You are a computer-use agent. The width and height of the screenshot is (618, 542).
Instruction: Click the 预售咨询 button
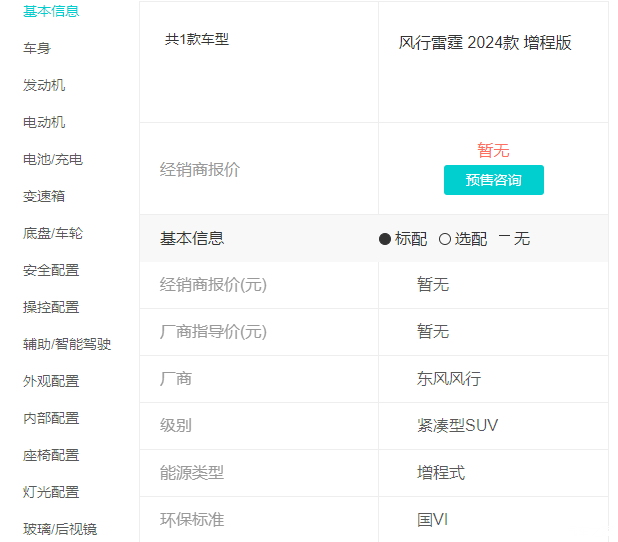tap(493, 180)
